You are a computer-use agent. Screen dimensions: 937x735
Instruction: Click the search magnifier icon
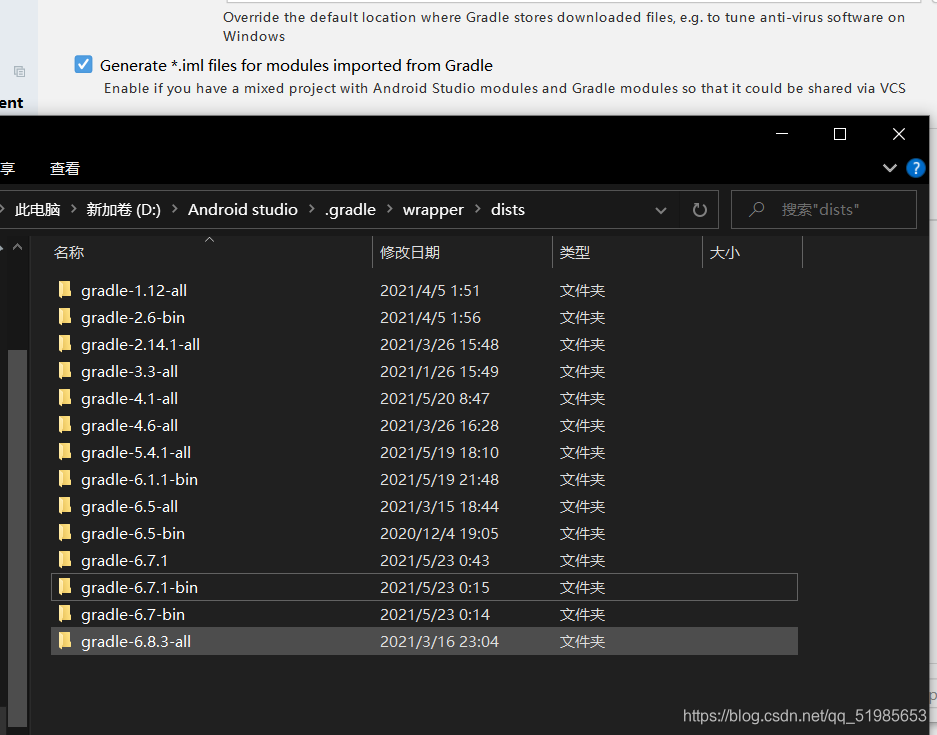757,209
